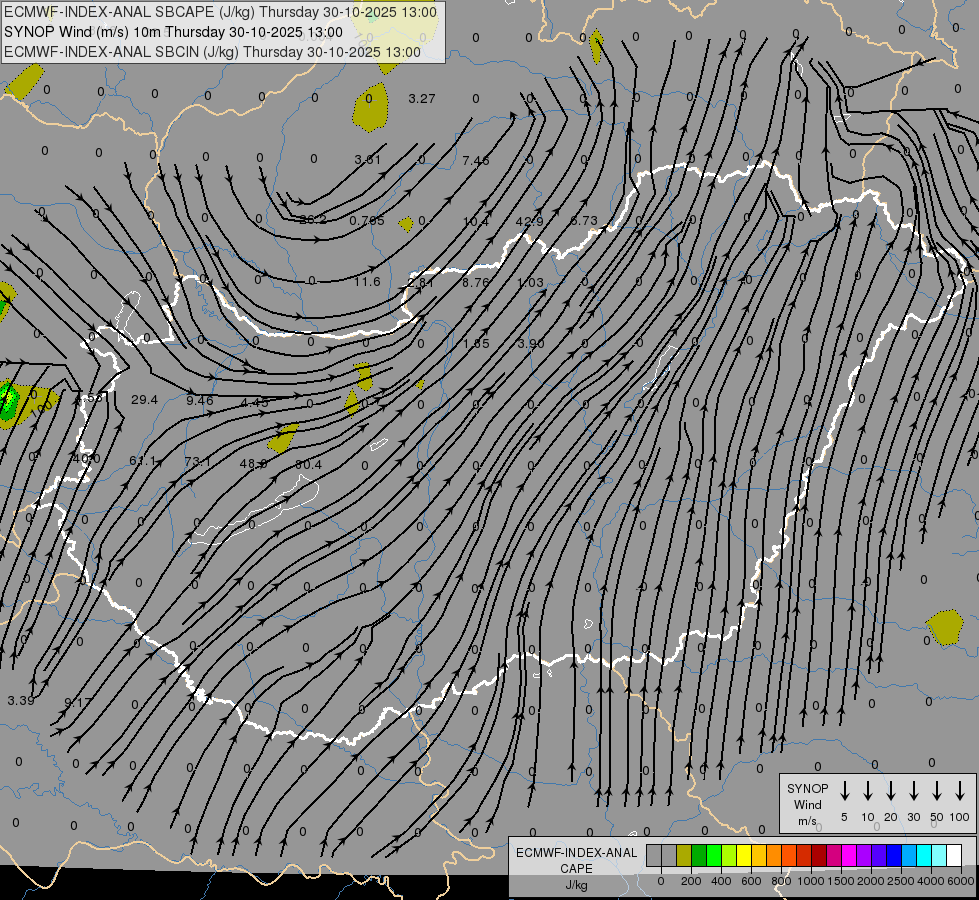Click the map value 3.27
The image size is (979, 900).
click(421, 99)
